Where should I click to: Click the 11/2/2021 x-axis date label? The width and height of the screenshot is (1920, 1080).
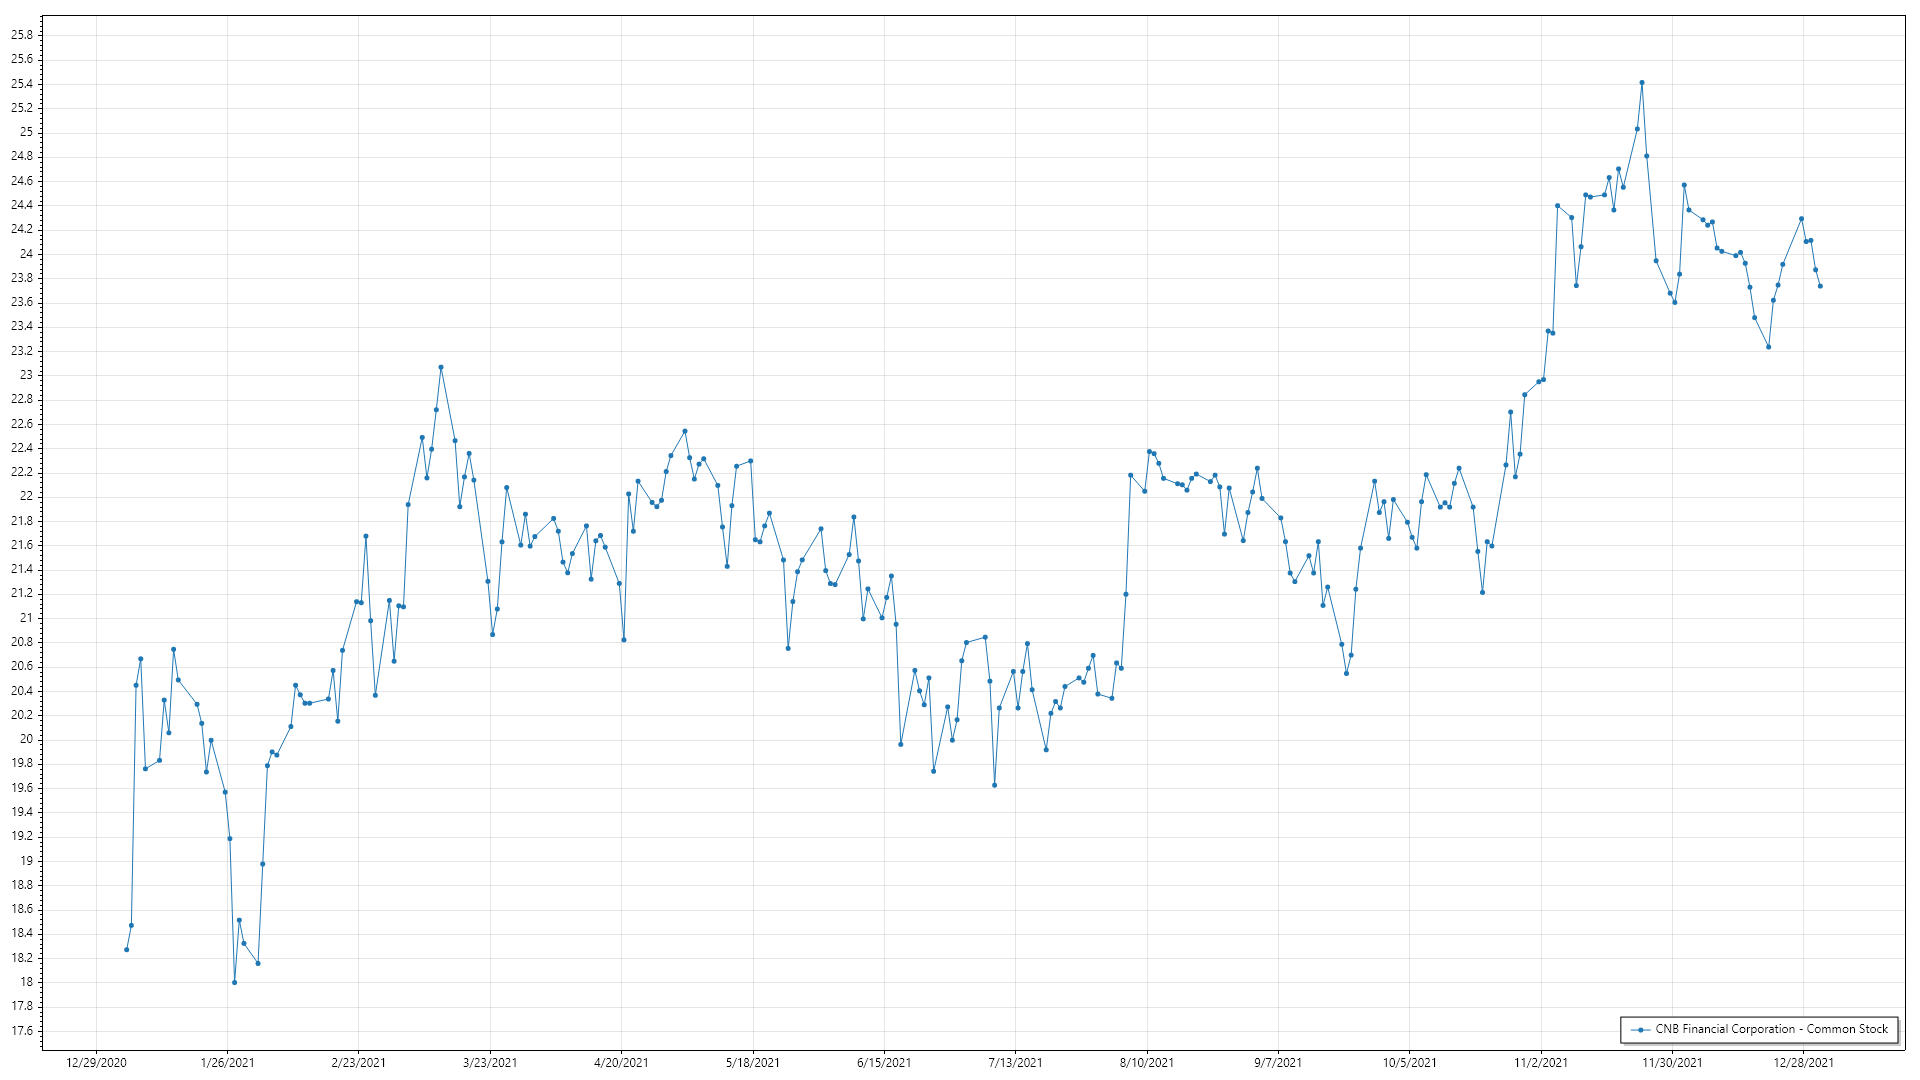[x=1541, y=1062]
